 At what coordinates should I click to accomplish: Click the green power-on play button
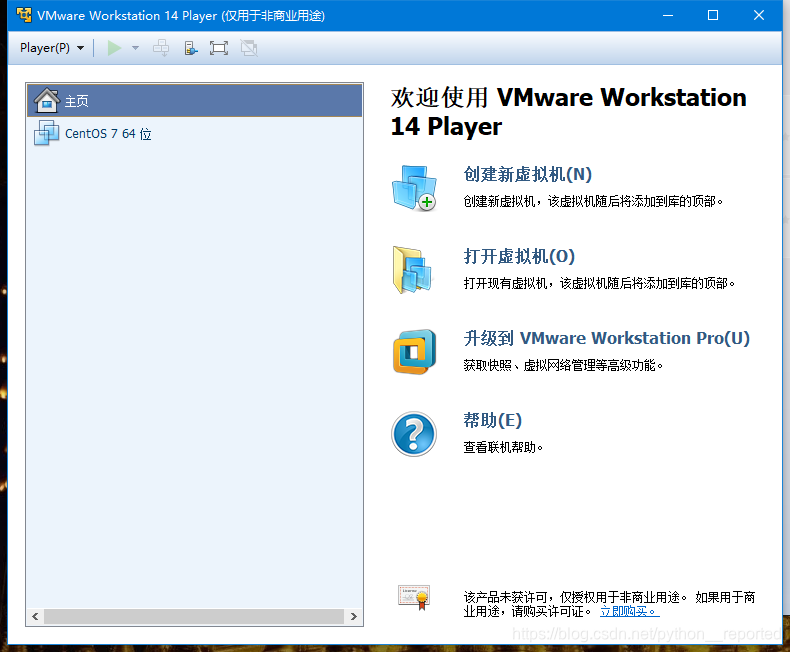tap(114, 48)
